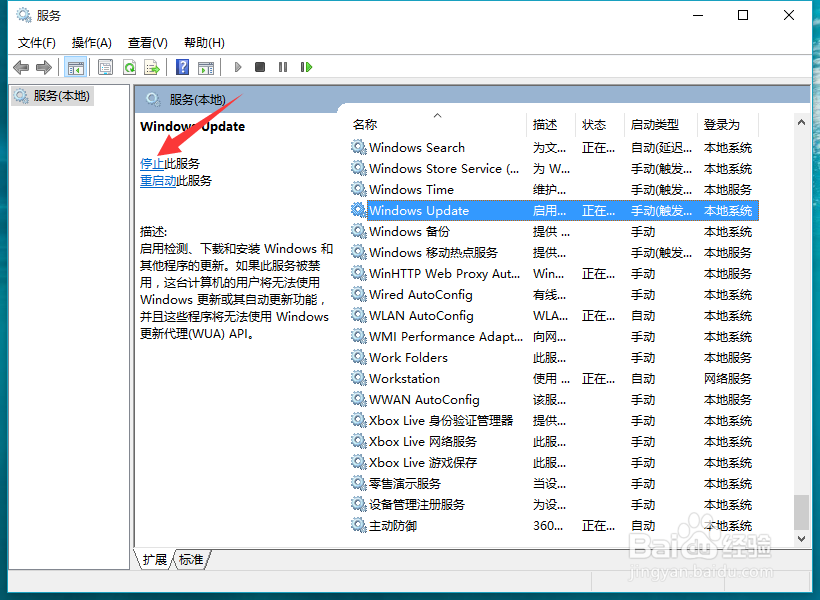
Task: Restart the service using the restart toolbar icon
Action: [x=306, y=67]
